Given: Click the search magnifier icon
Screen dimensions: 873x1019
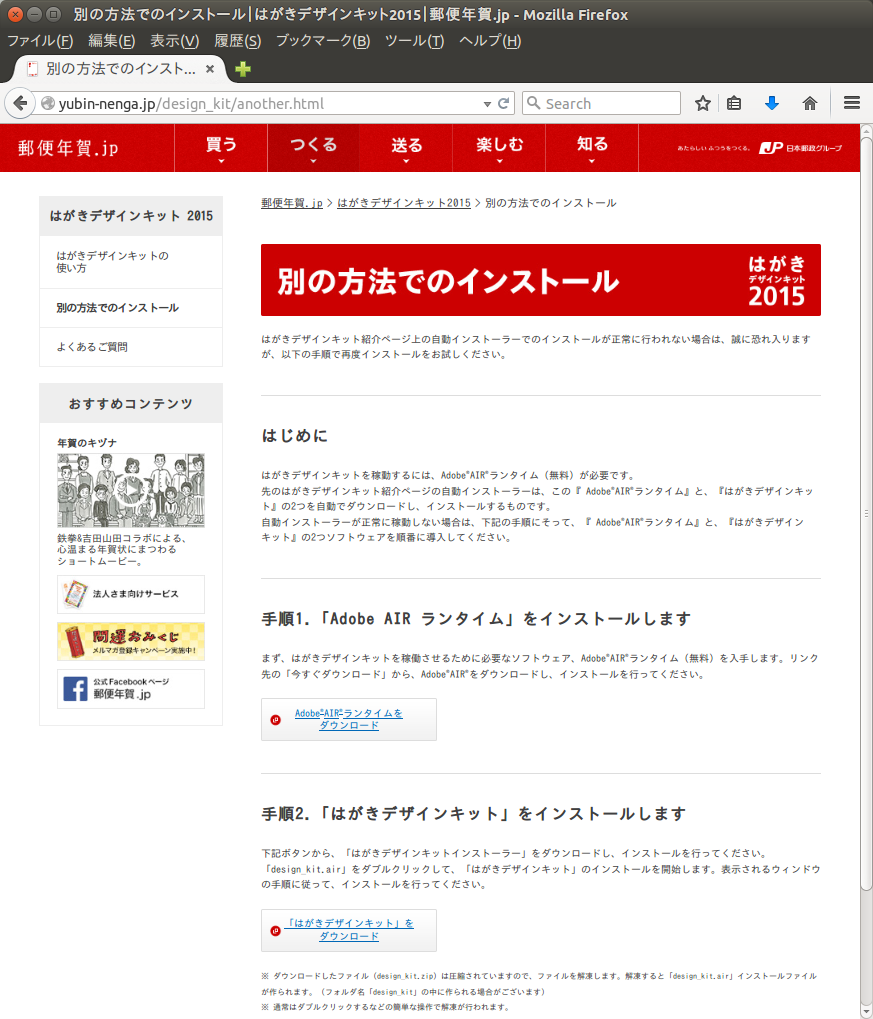Looking at the screenshot, I should [534, 103].
